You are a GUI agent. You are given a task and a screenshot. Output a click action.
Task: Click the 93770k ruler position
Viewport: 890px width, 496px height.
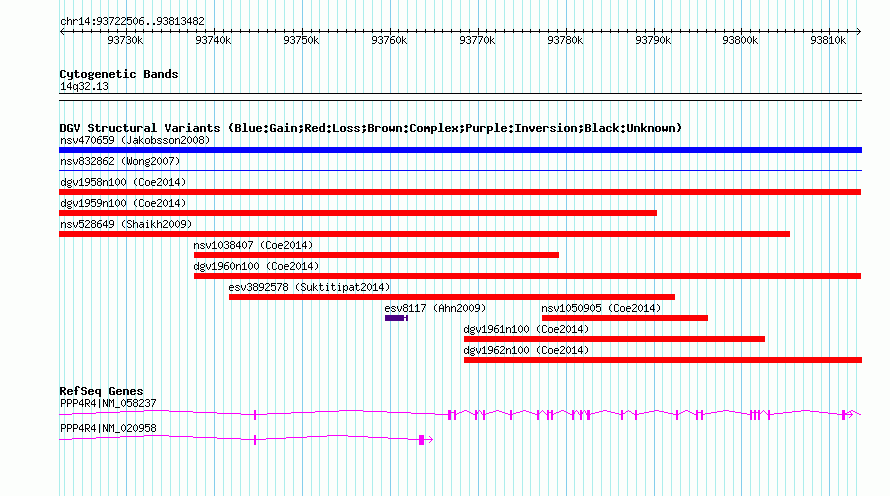coord(477,40)
